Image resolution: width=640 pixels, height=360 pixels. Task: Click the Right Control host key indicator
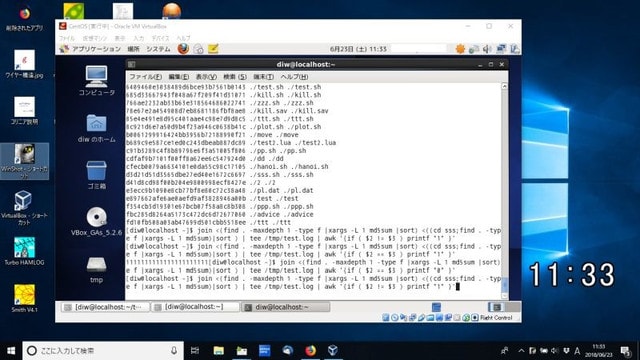496,318
